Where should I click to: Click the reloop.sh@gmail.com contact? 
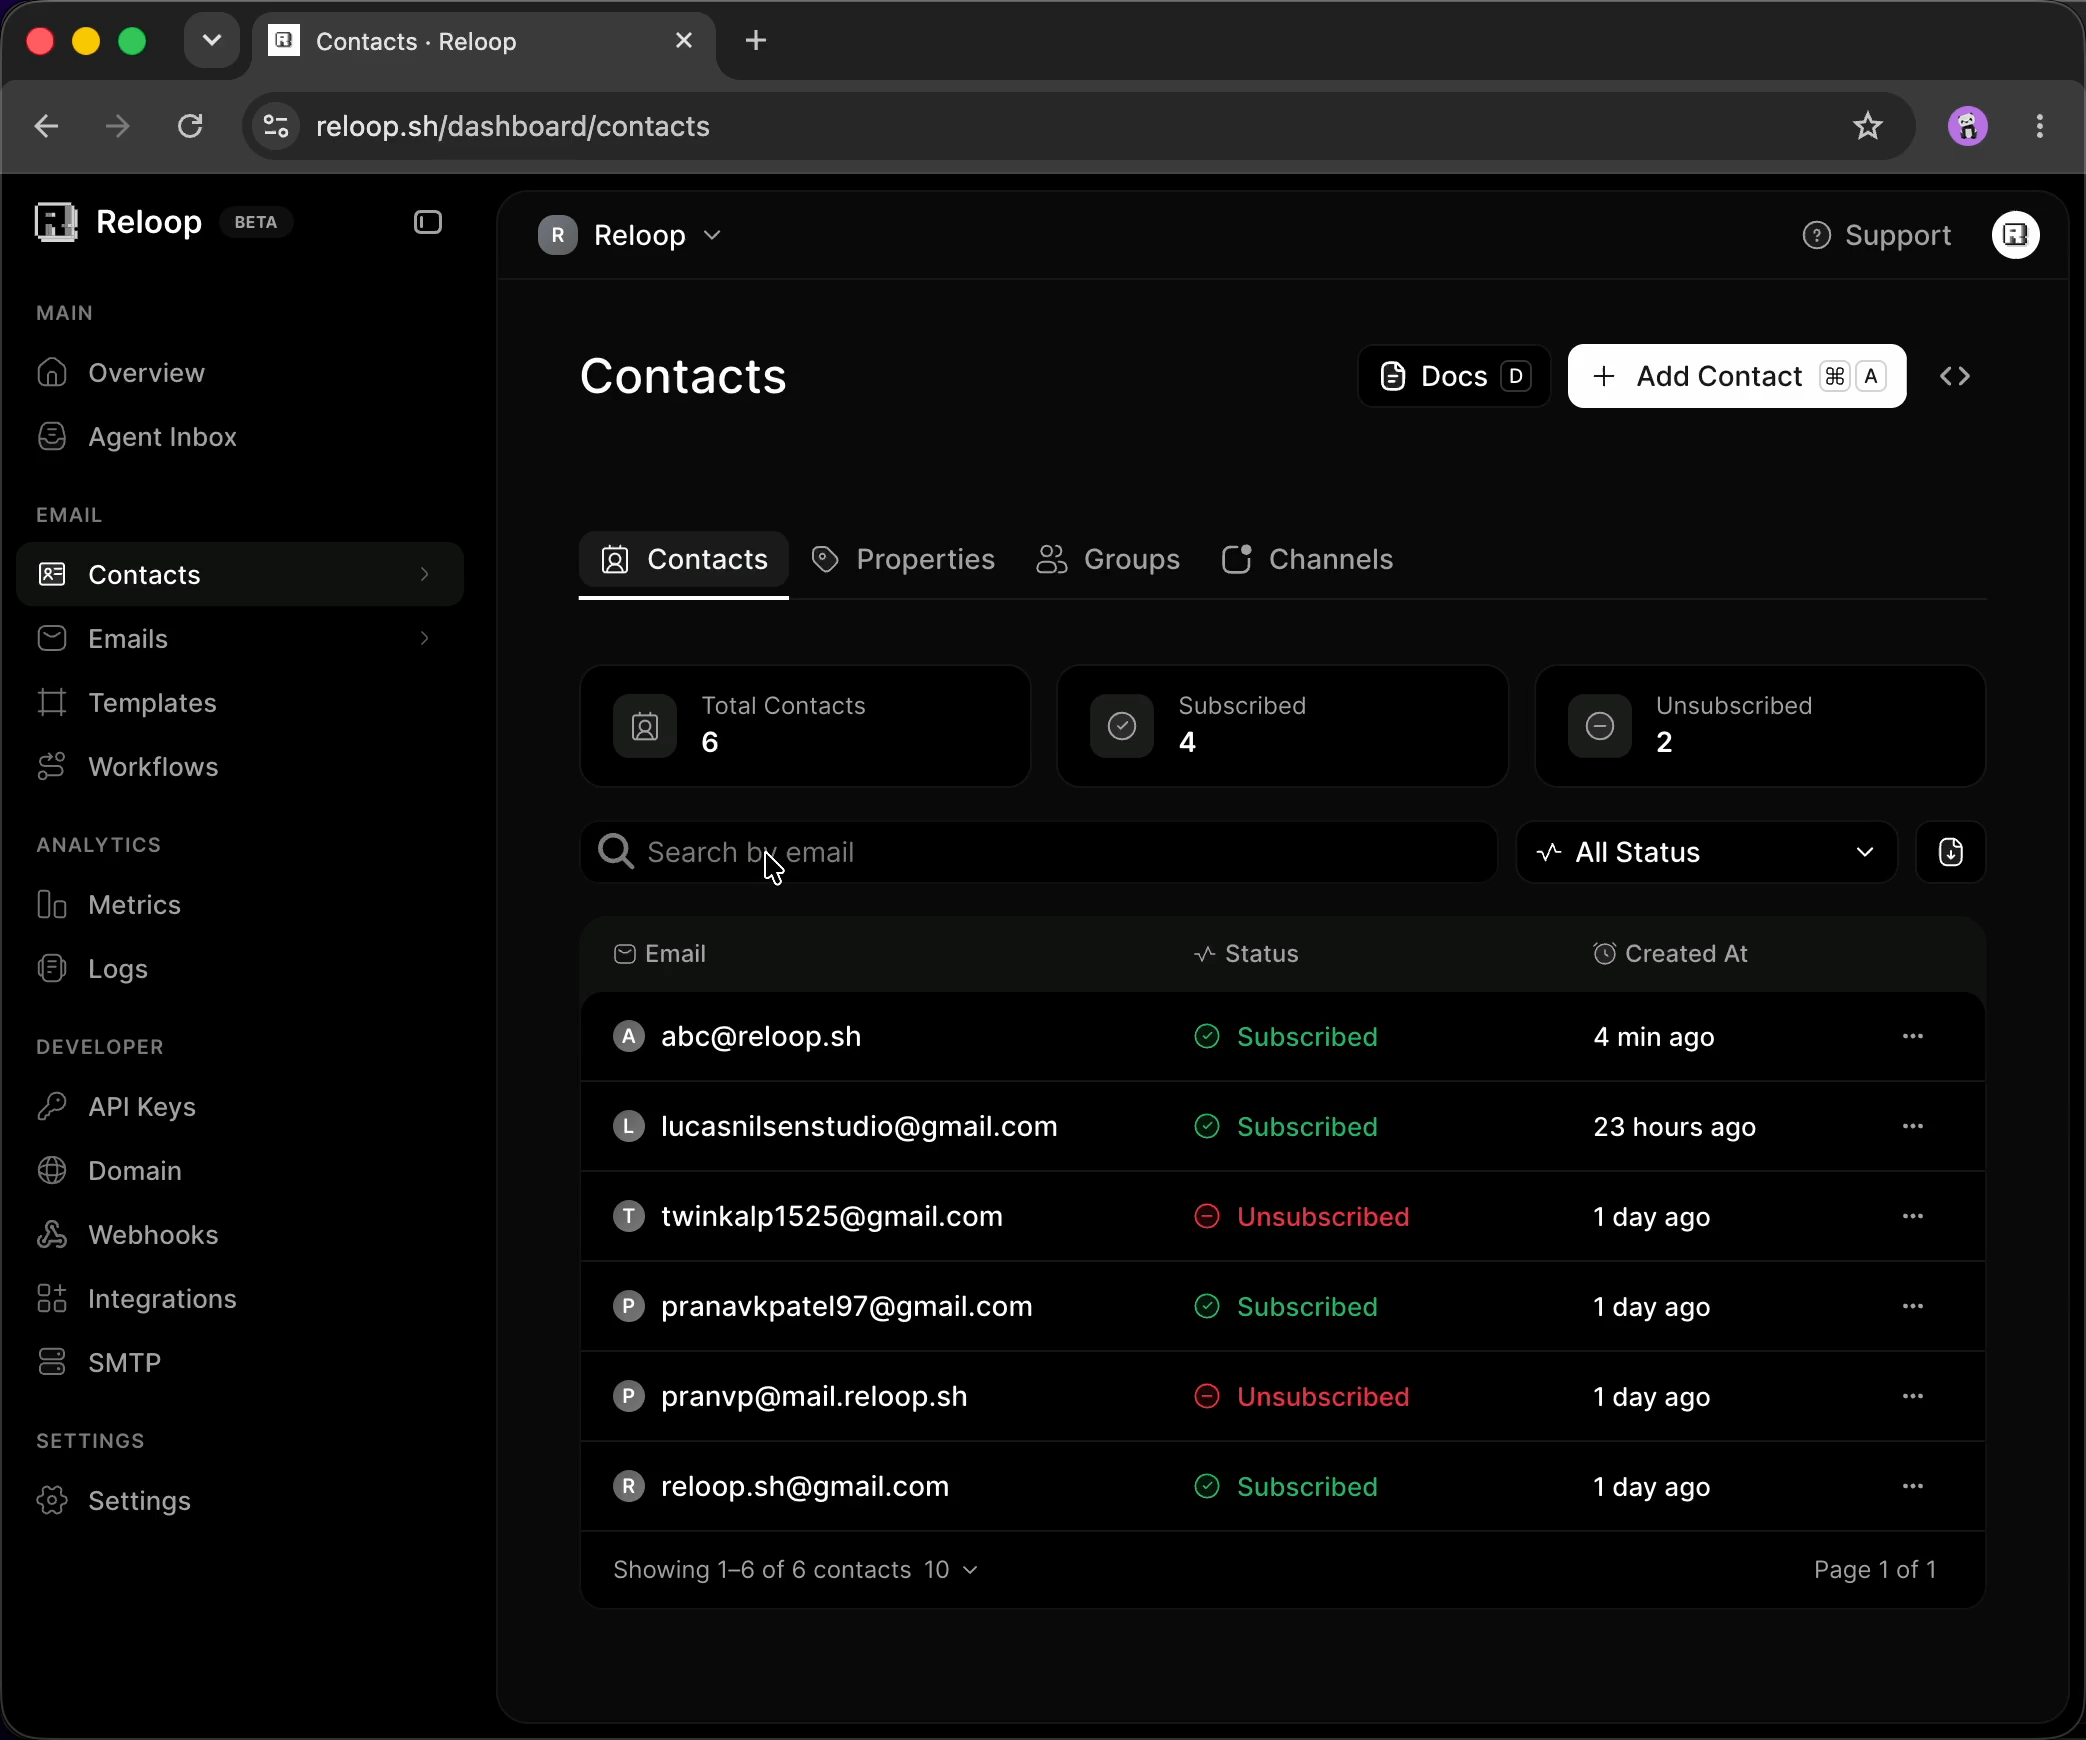[805, 1486]
